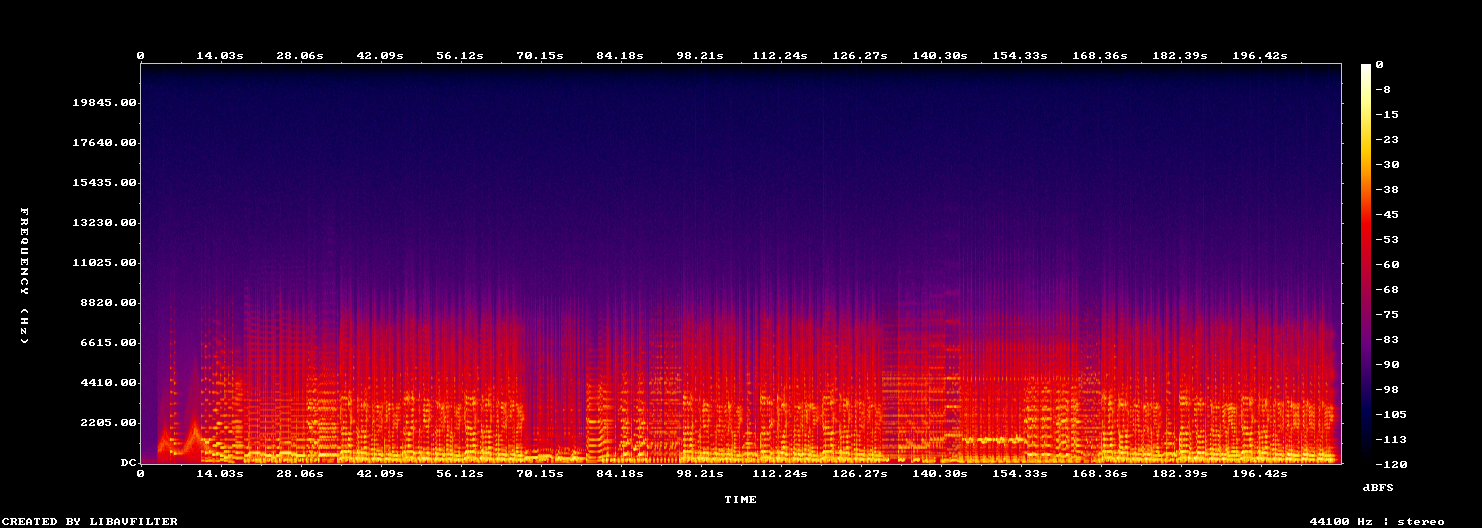This screenshot has height=528, width=1482.
Task: Select the -15 dBFS legend value
Action: point(1387,115)
